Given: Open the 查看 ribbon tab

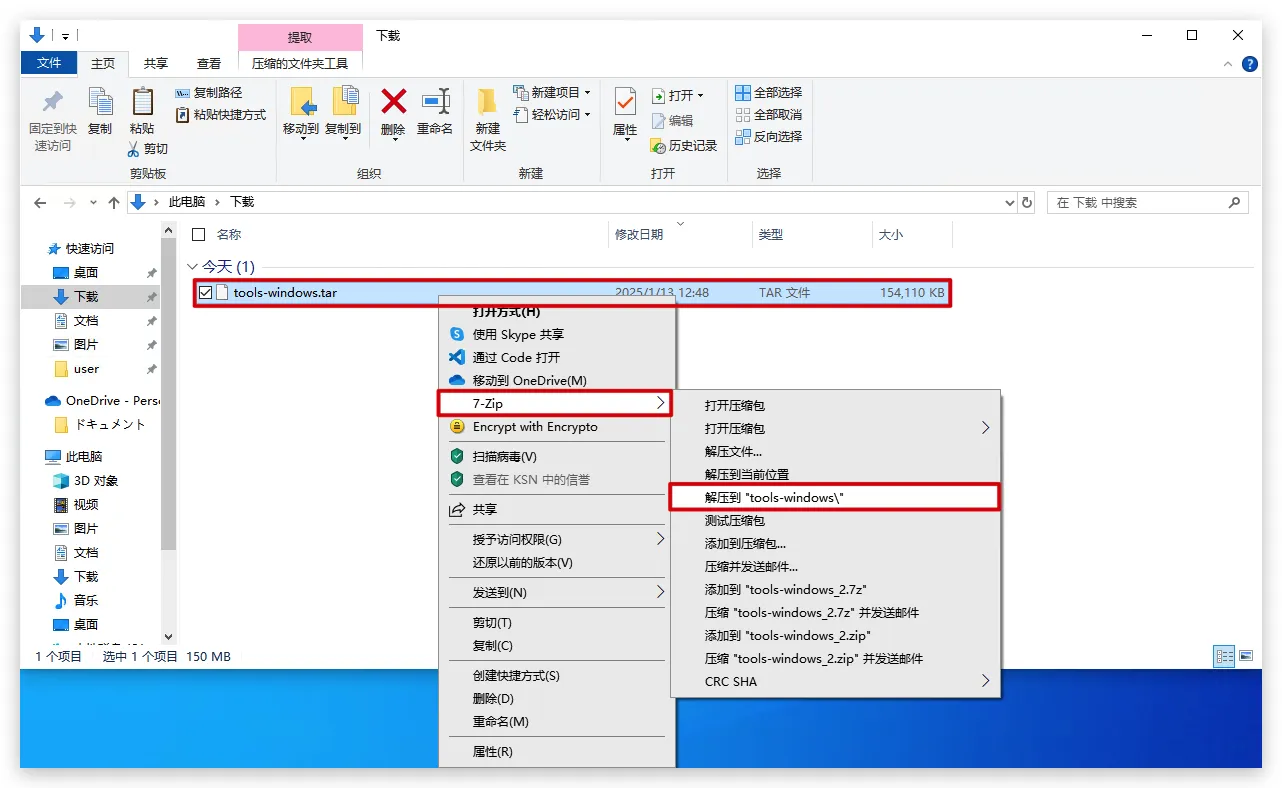Looking at the screenshot, I should [x=208, y=63].
